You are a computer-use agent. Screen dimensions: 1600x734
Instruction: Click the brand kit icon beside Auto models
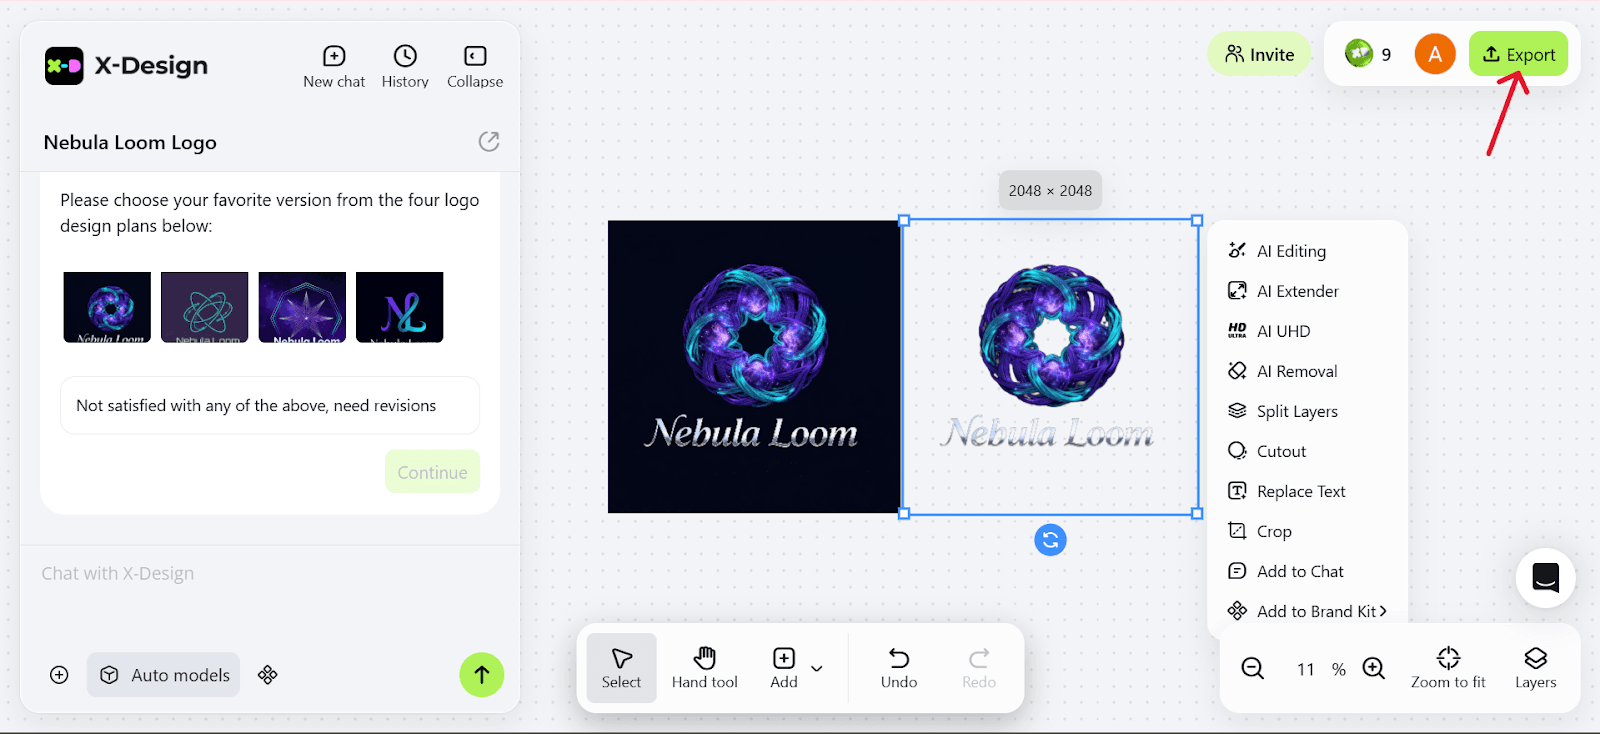268,675
